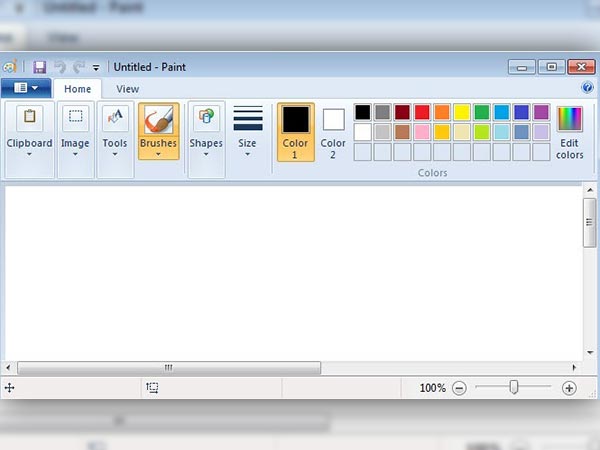The width and height of the screenshot is (600, 450).
Task: Activate Color 1 as the active color
Action: coord(295,132)
